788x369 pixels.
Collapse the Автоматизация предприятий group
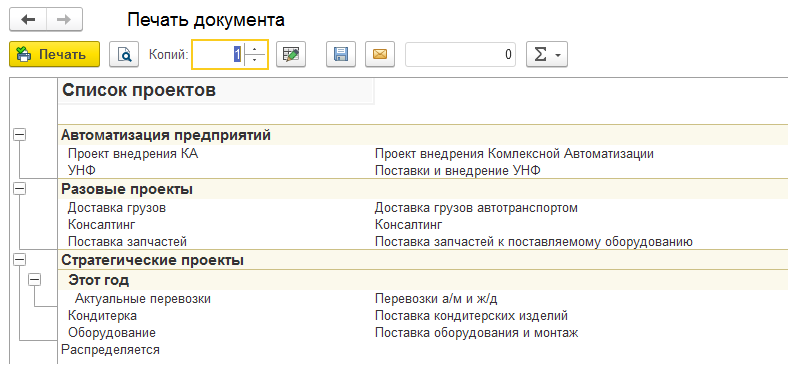(20, 135)
